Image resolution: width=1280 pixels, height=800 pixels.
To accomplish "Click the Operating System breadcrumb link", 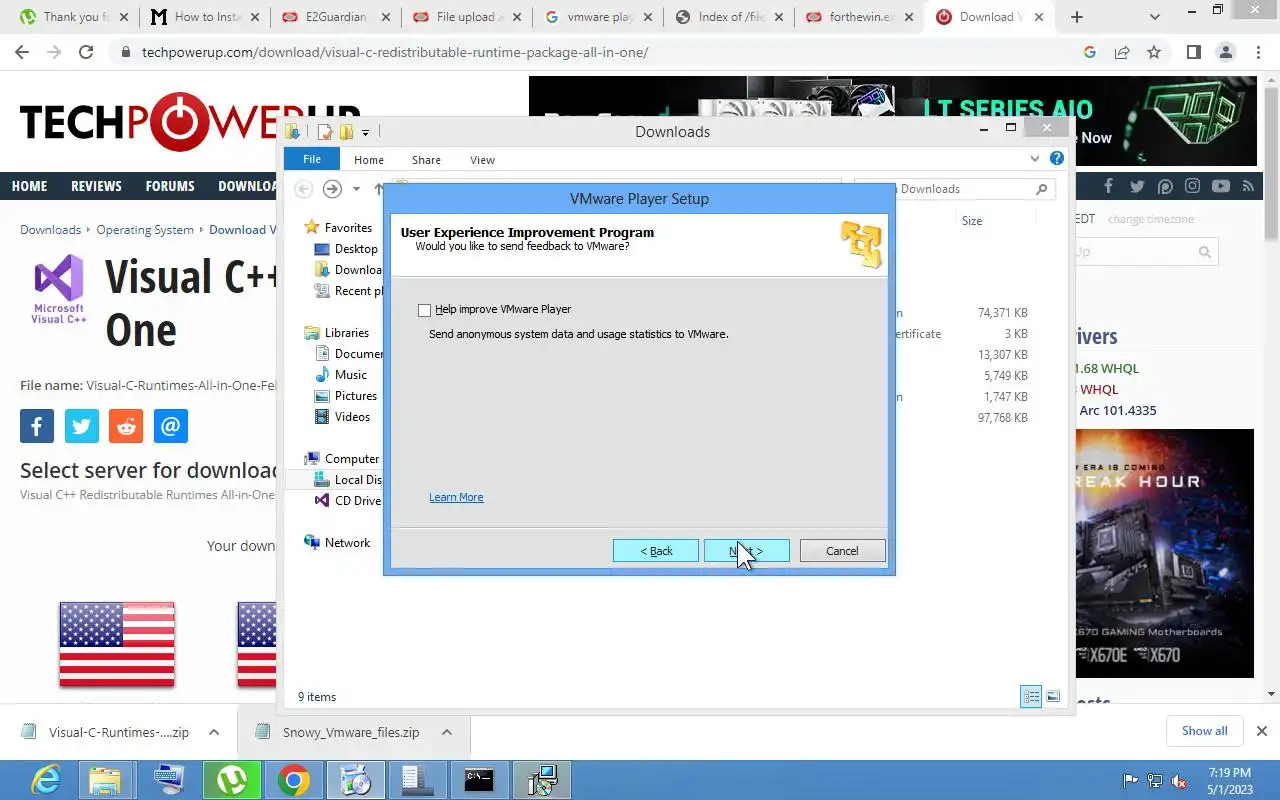I will click(x=145, y=230).
